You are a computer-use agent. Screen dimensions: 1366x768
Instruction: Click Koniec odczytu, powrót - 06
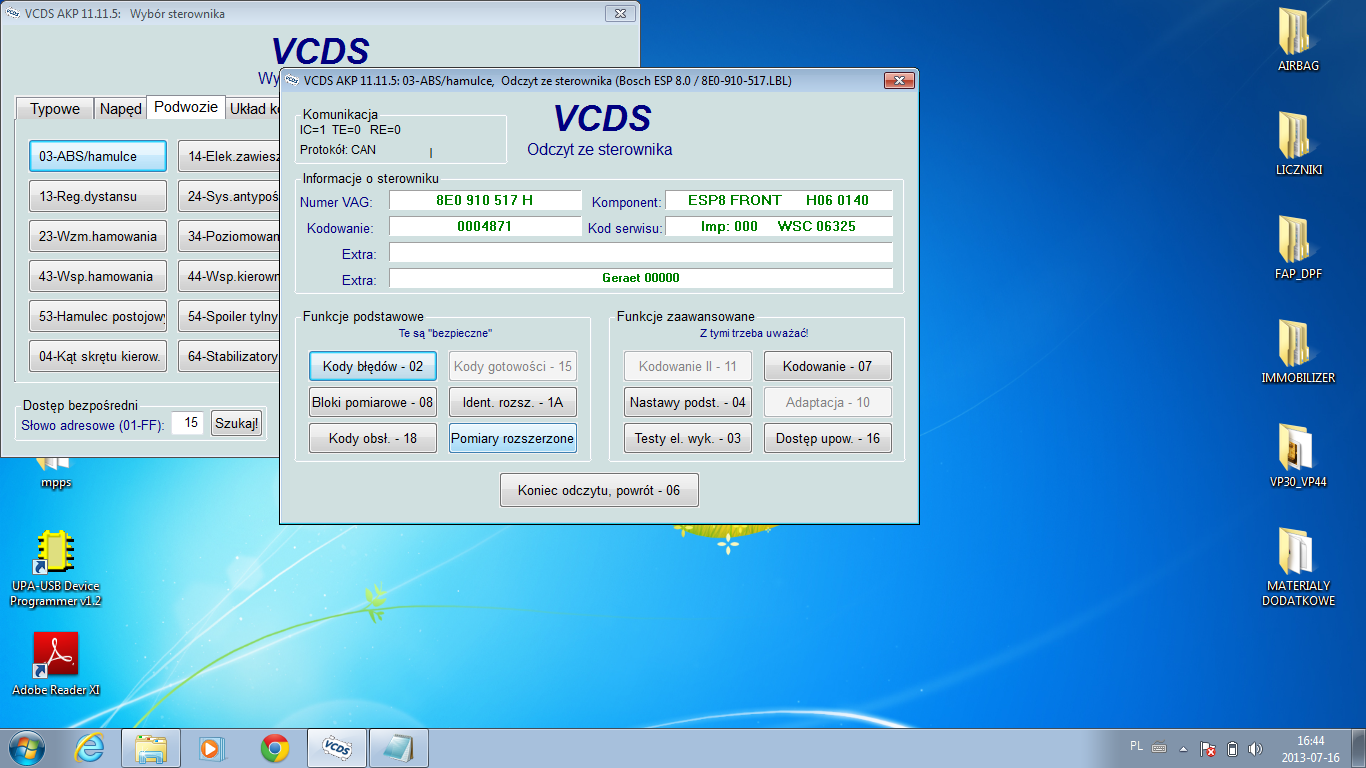pos(599,491)
